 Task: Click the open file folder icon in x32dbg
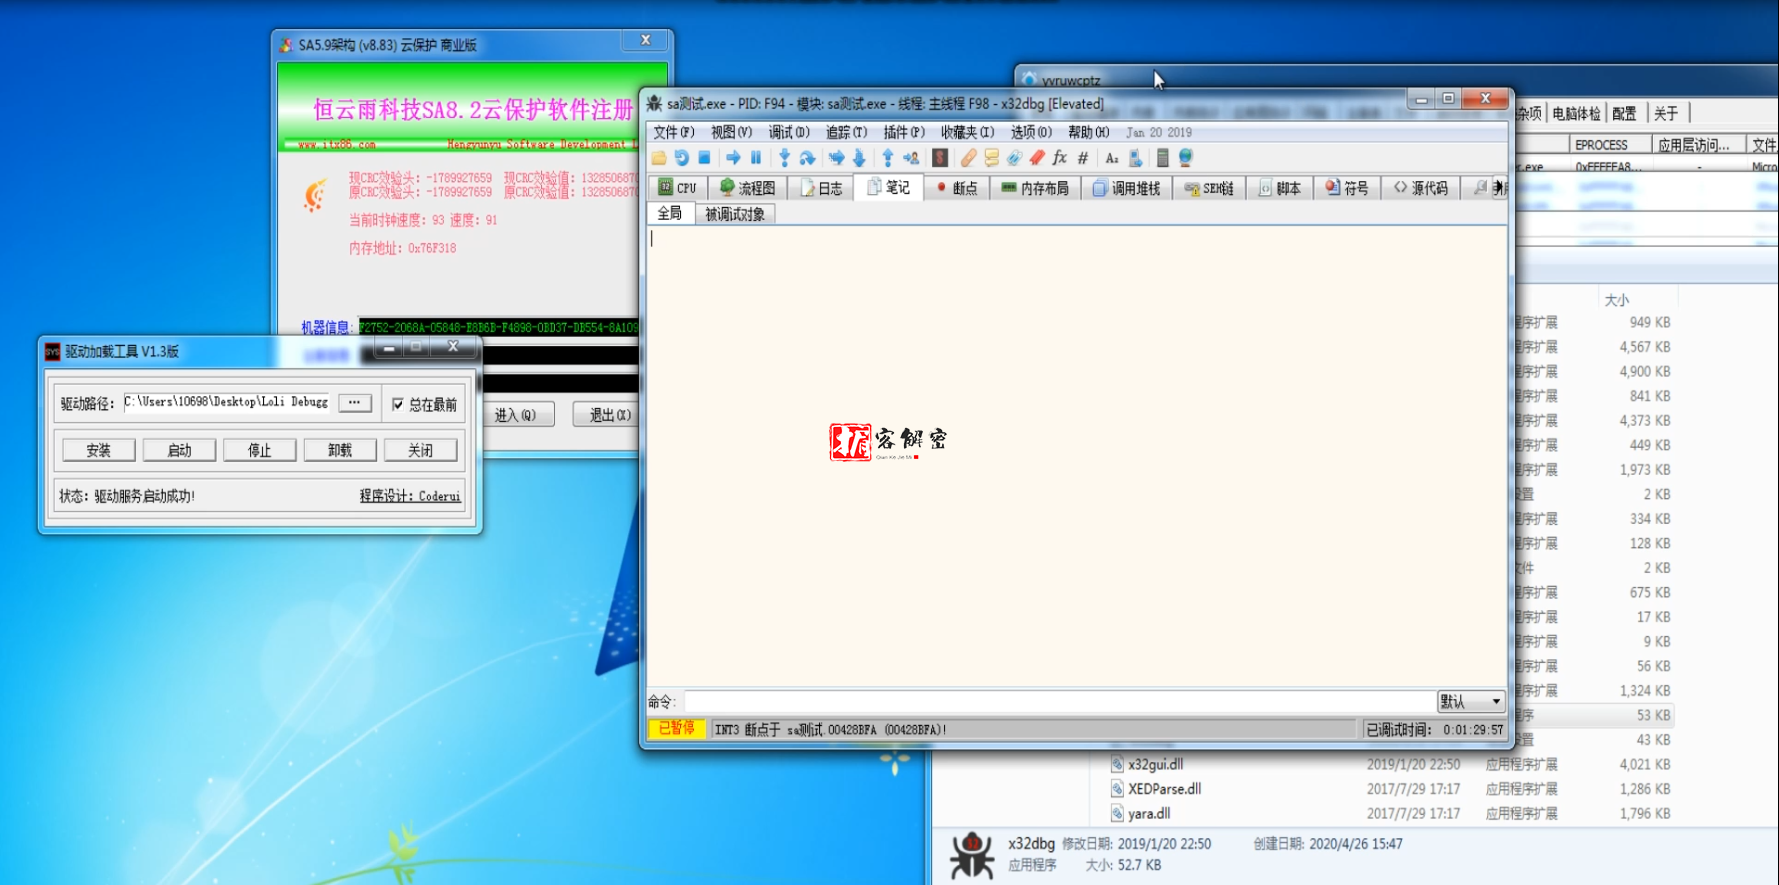(x=659, y=158)
